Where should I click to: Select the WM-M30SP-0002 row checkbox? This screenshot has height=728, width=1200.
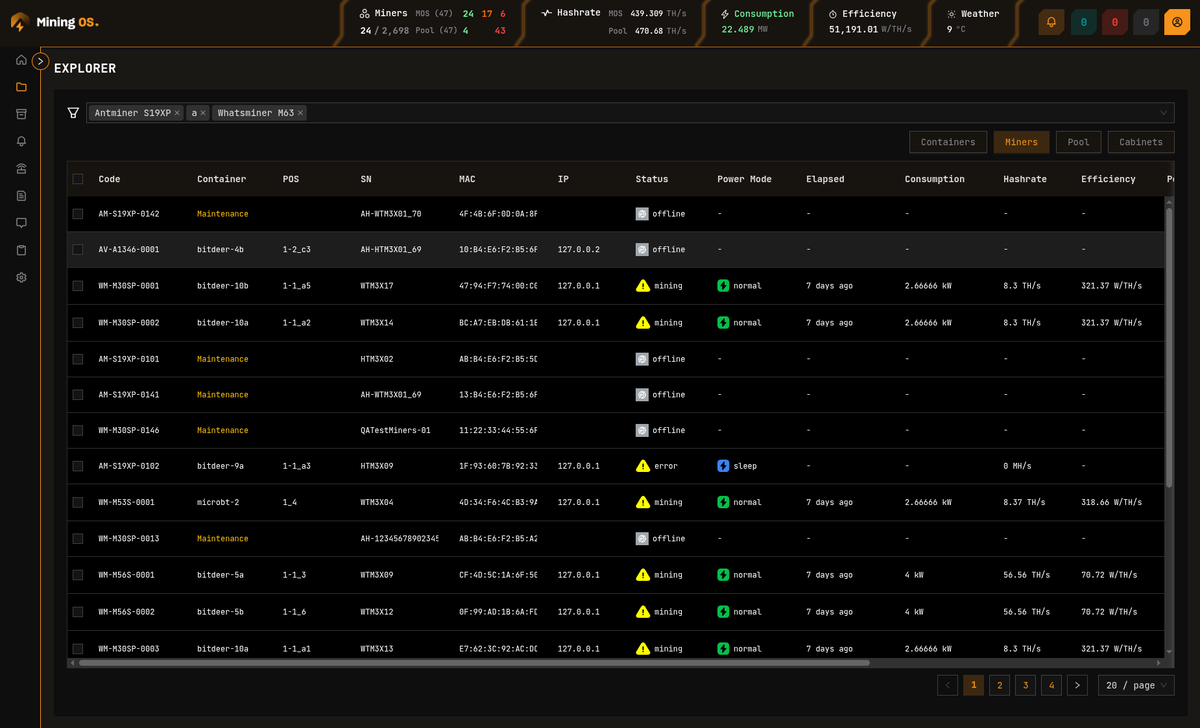tap(78, 323)
